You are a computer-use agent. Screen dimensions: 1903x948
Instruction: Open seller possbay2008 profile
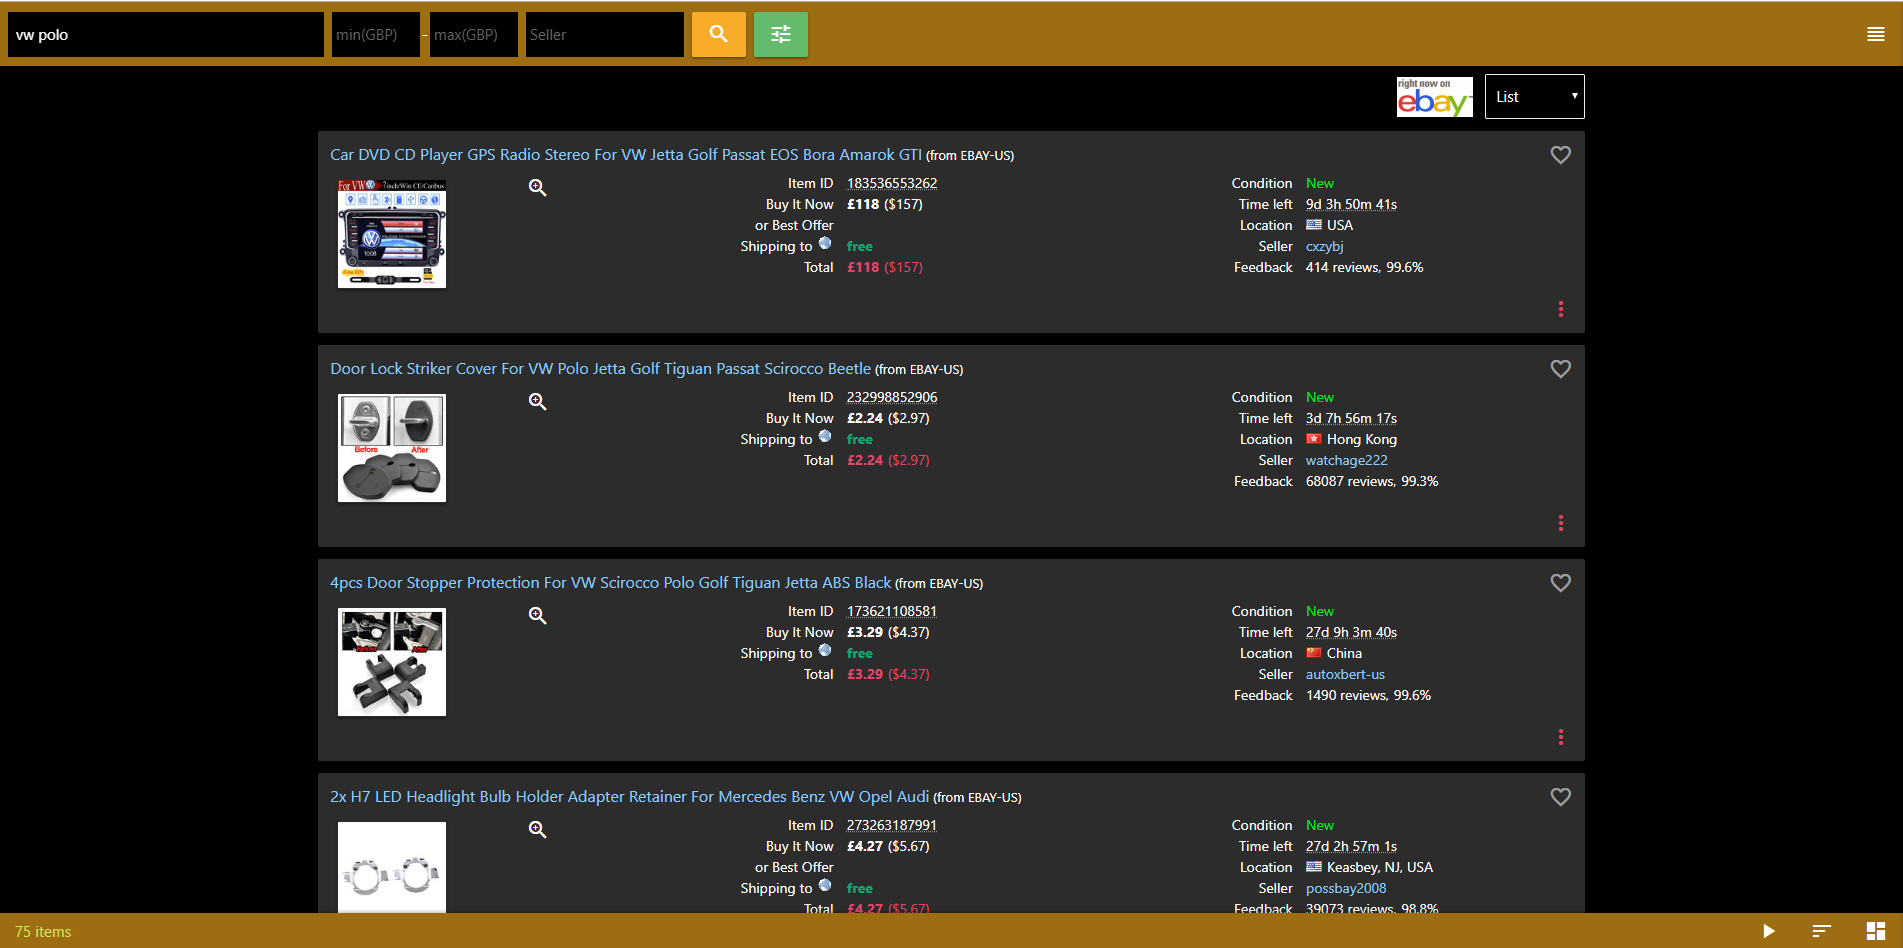(x=1346, y=888)
